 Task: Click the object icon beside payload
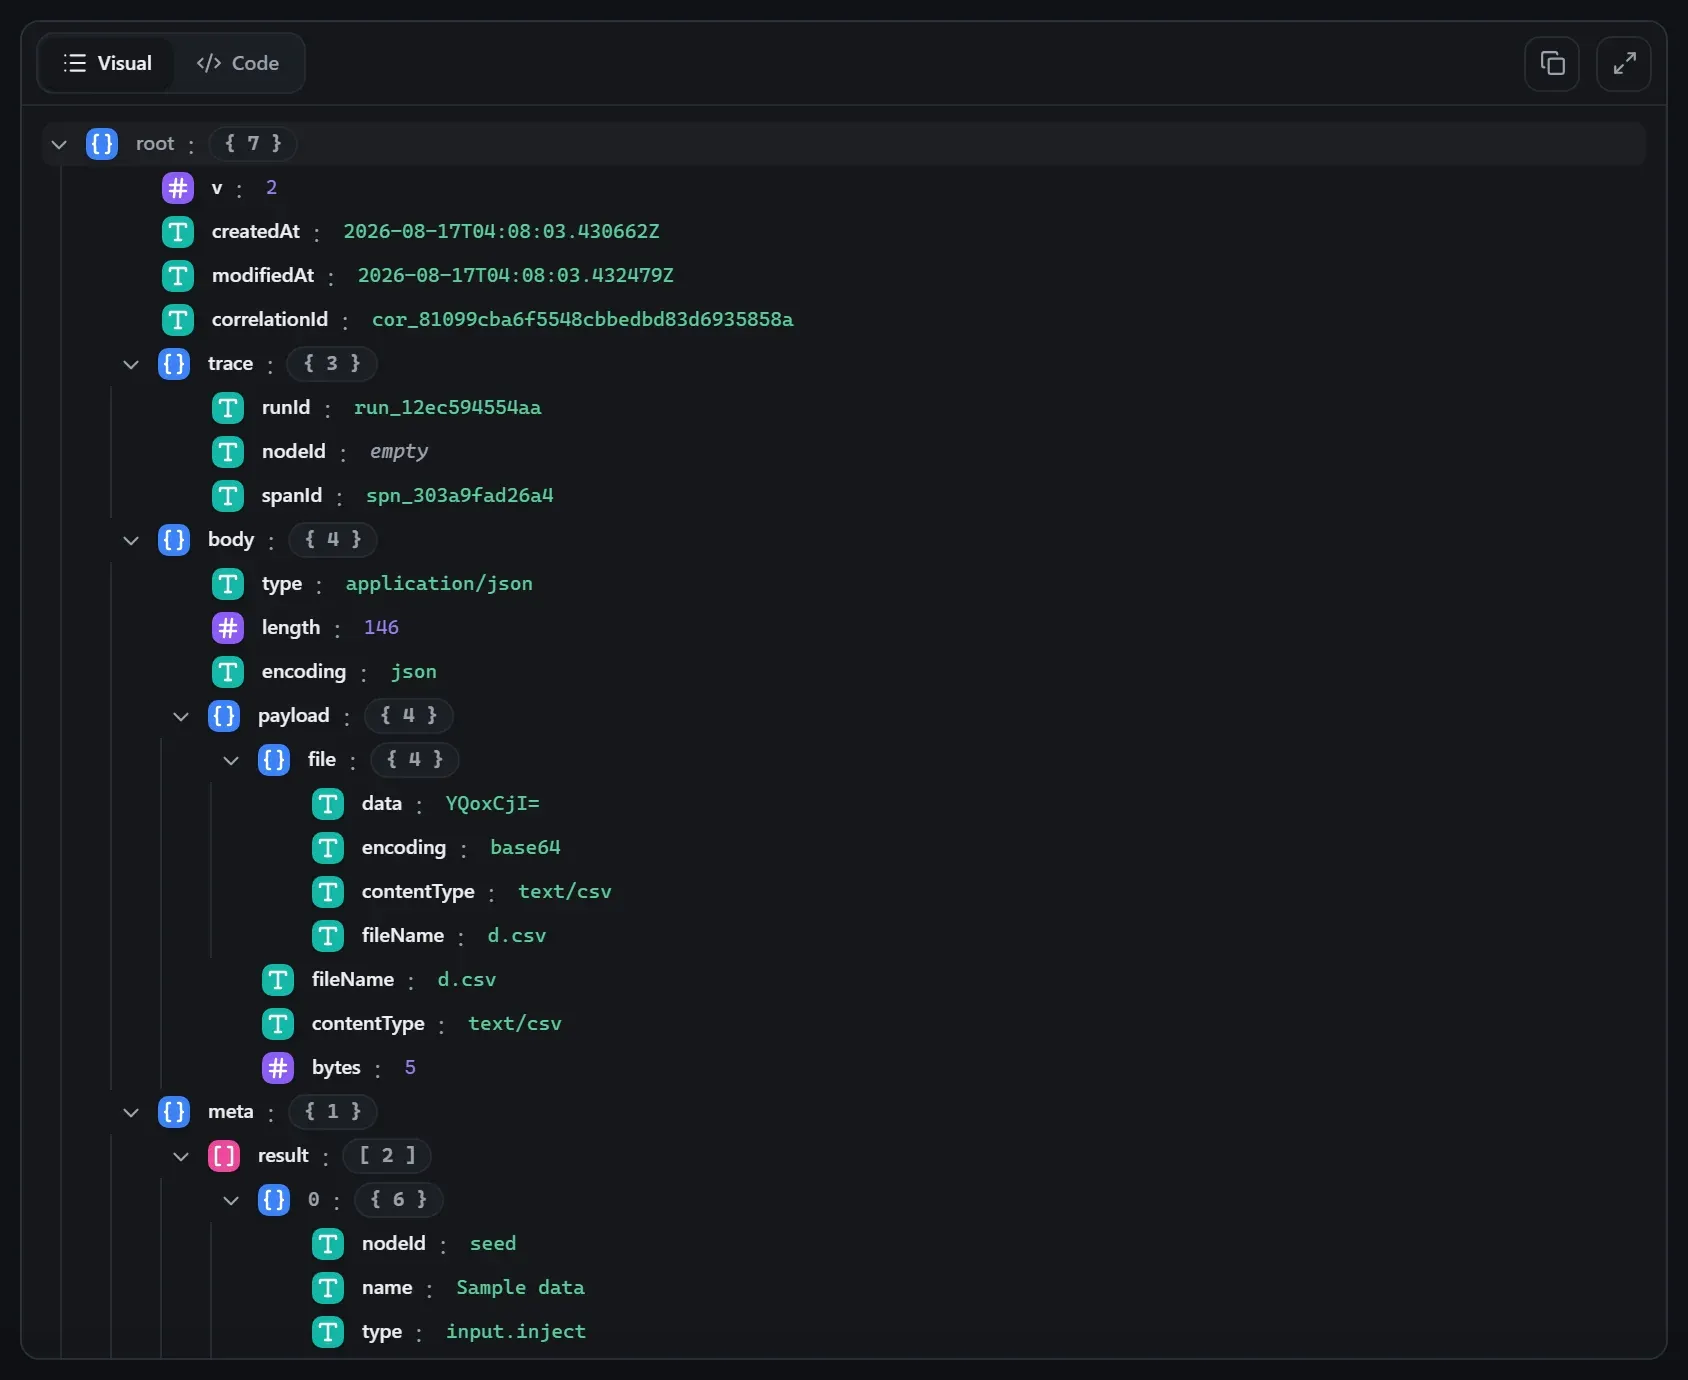224,716
